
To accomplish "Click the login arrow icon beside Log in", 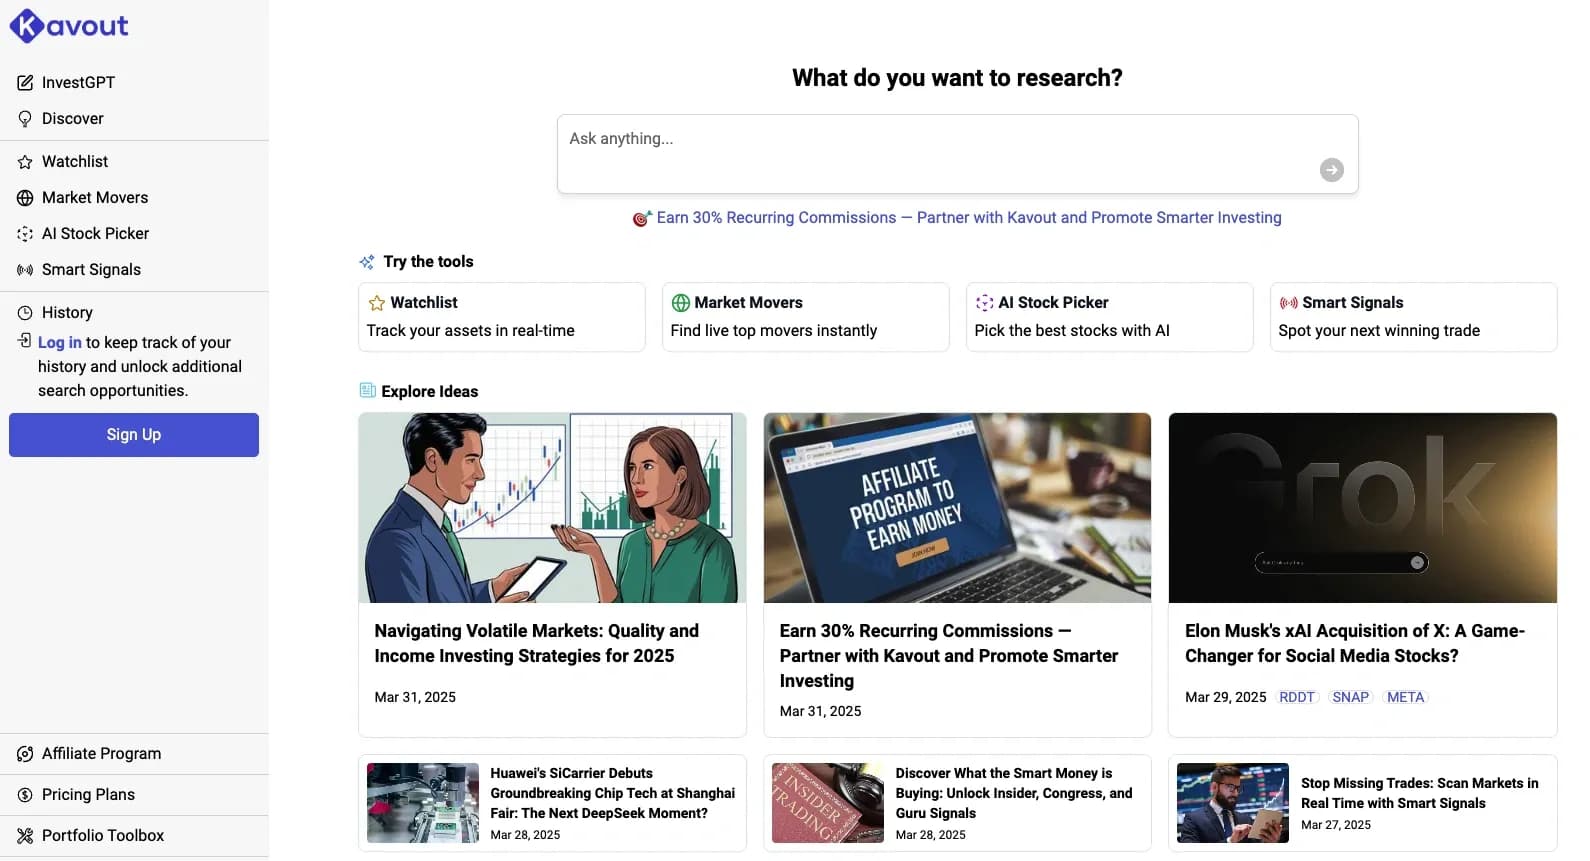I will pos(25,341).
